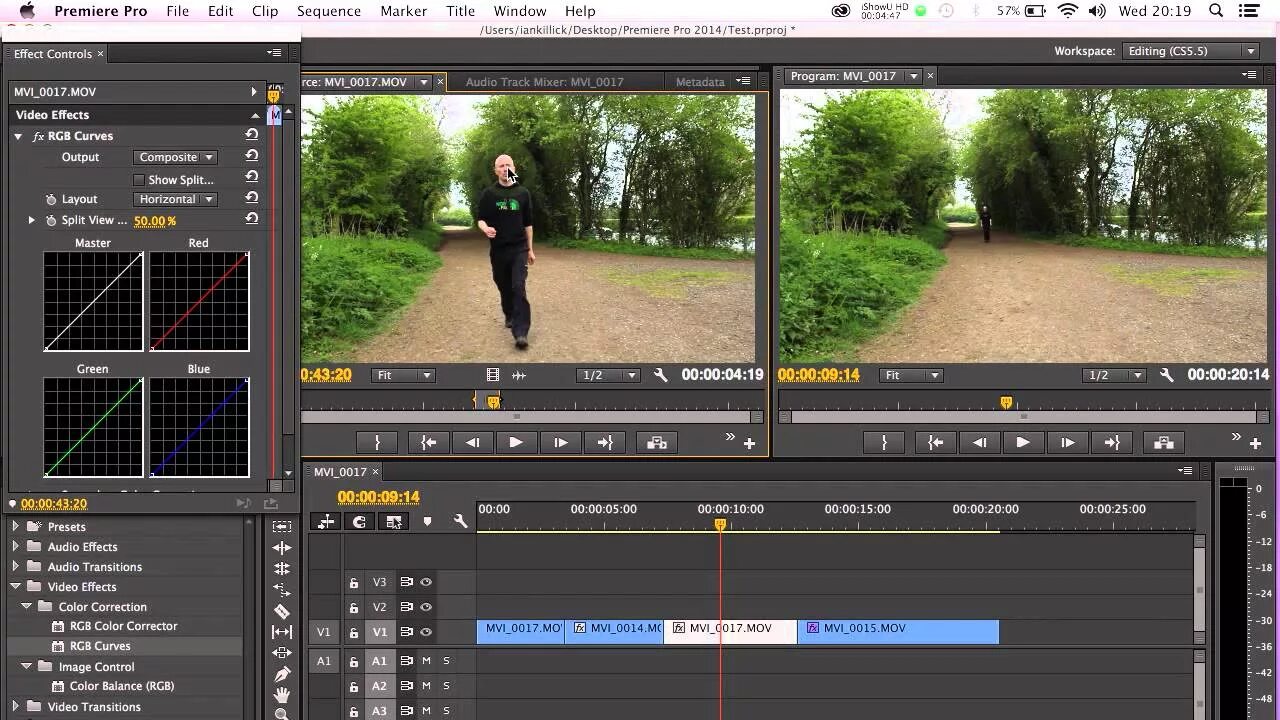Screen dimensions: 1280x720
Task: Mute audio track A1
Action: coord(426,661)
